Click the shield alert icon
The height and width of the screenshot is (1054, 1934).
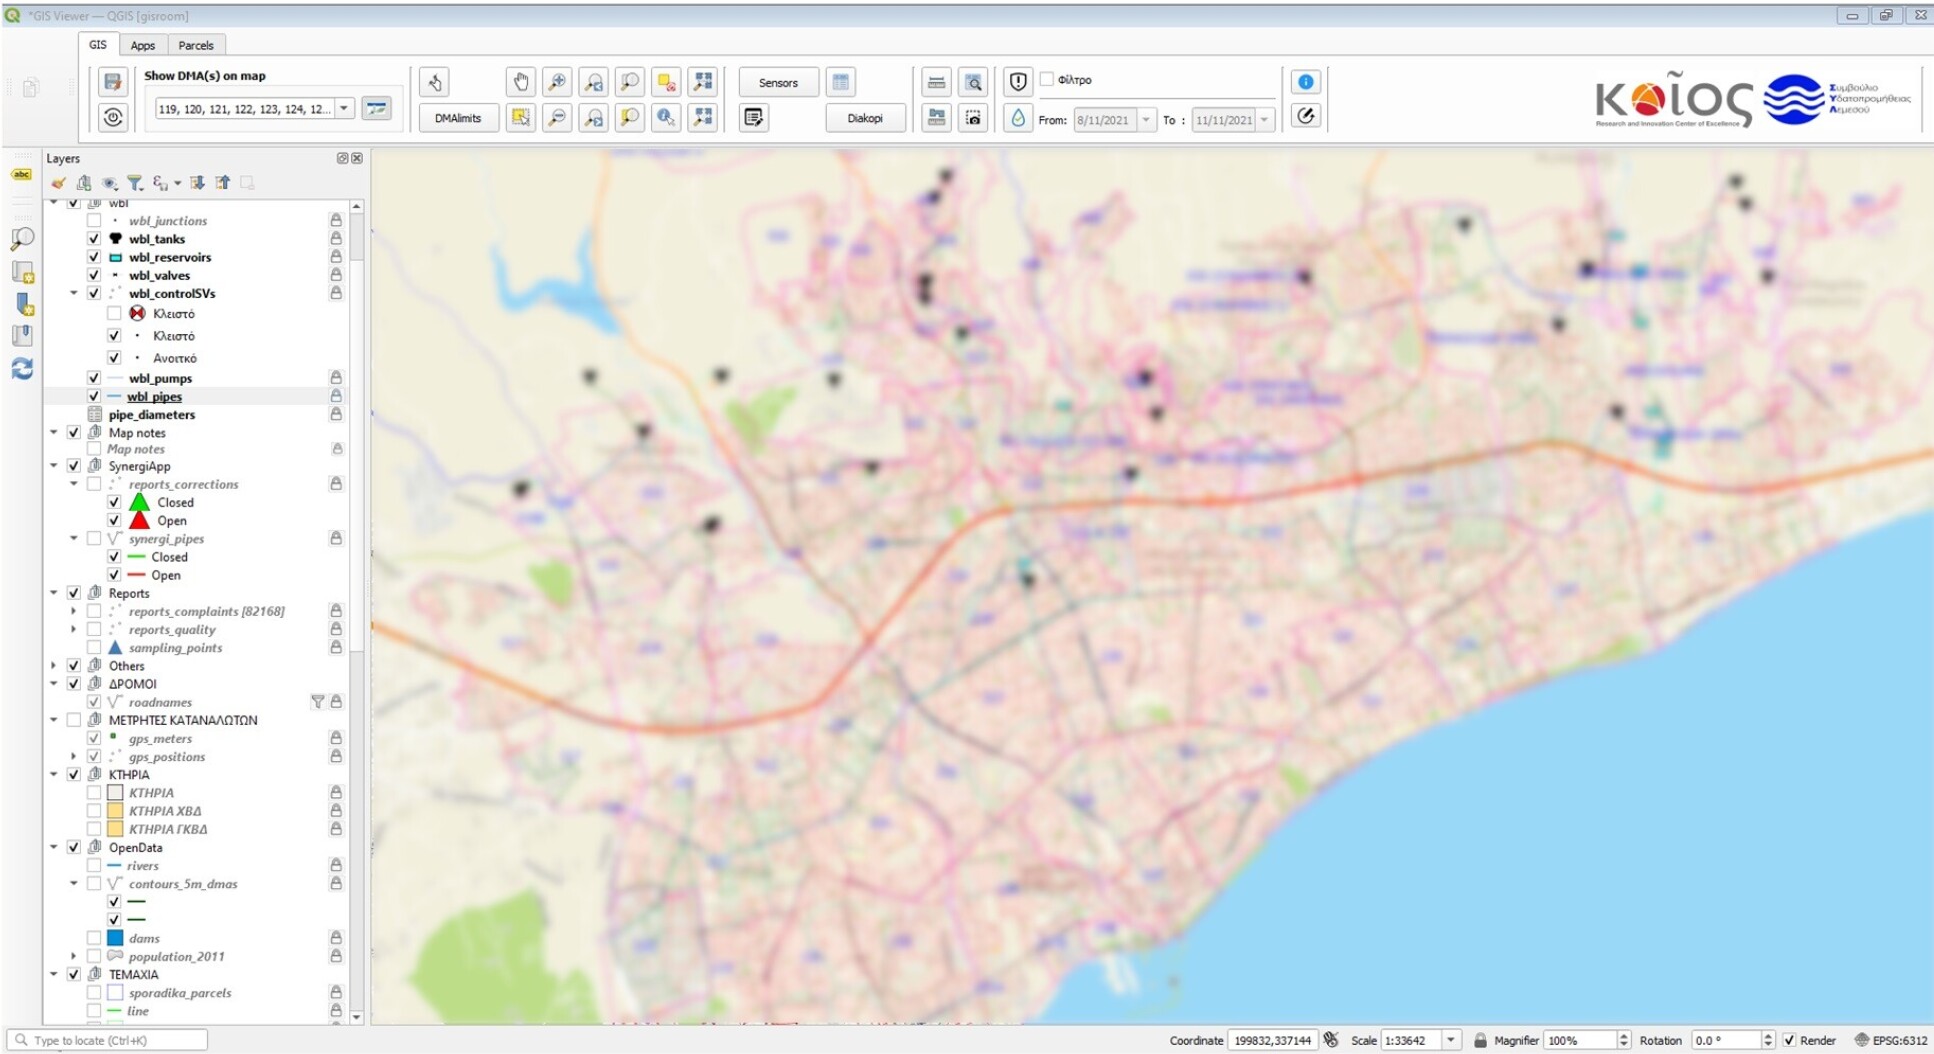(1017, 82)
